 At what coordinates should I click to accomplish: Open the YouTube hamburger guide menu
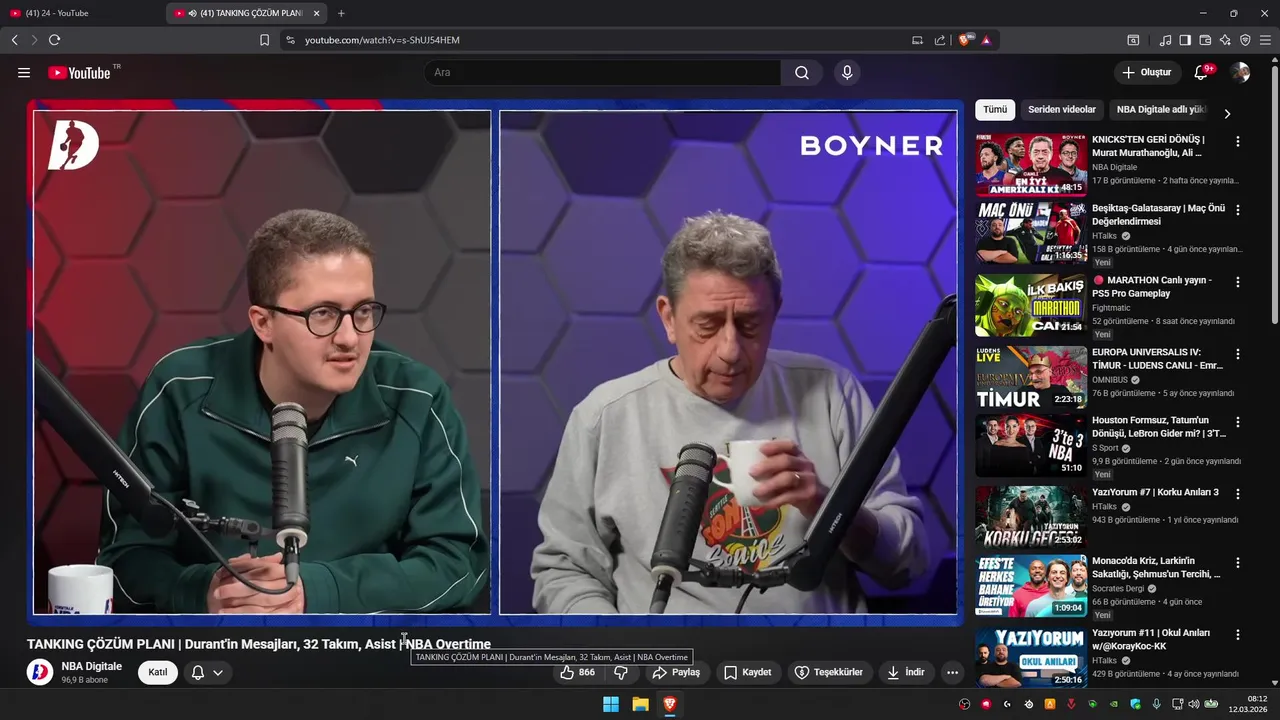(24, 72)
